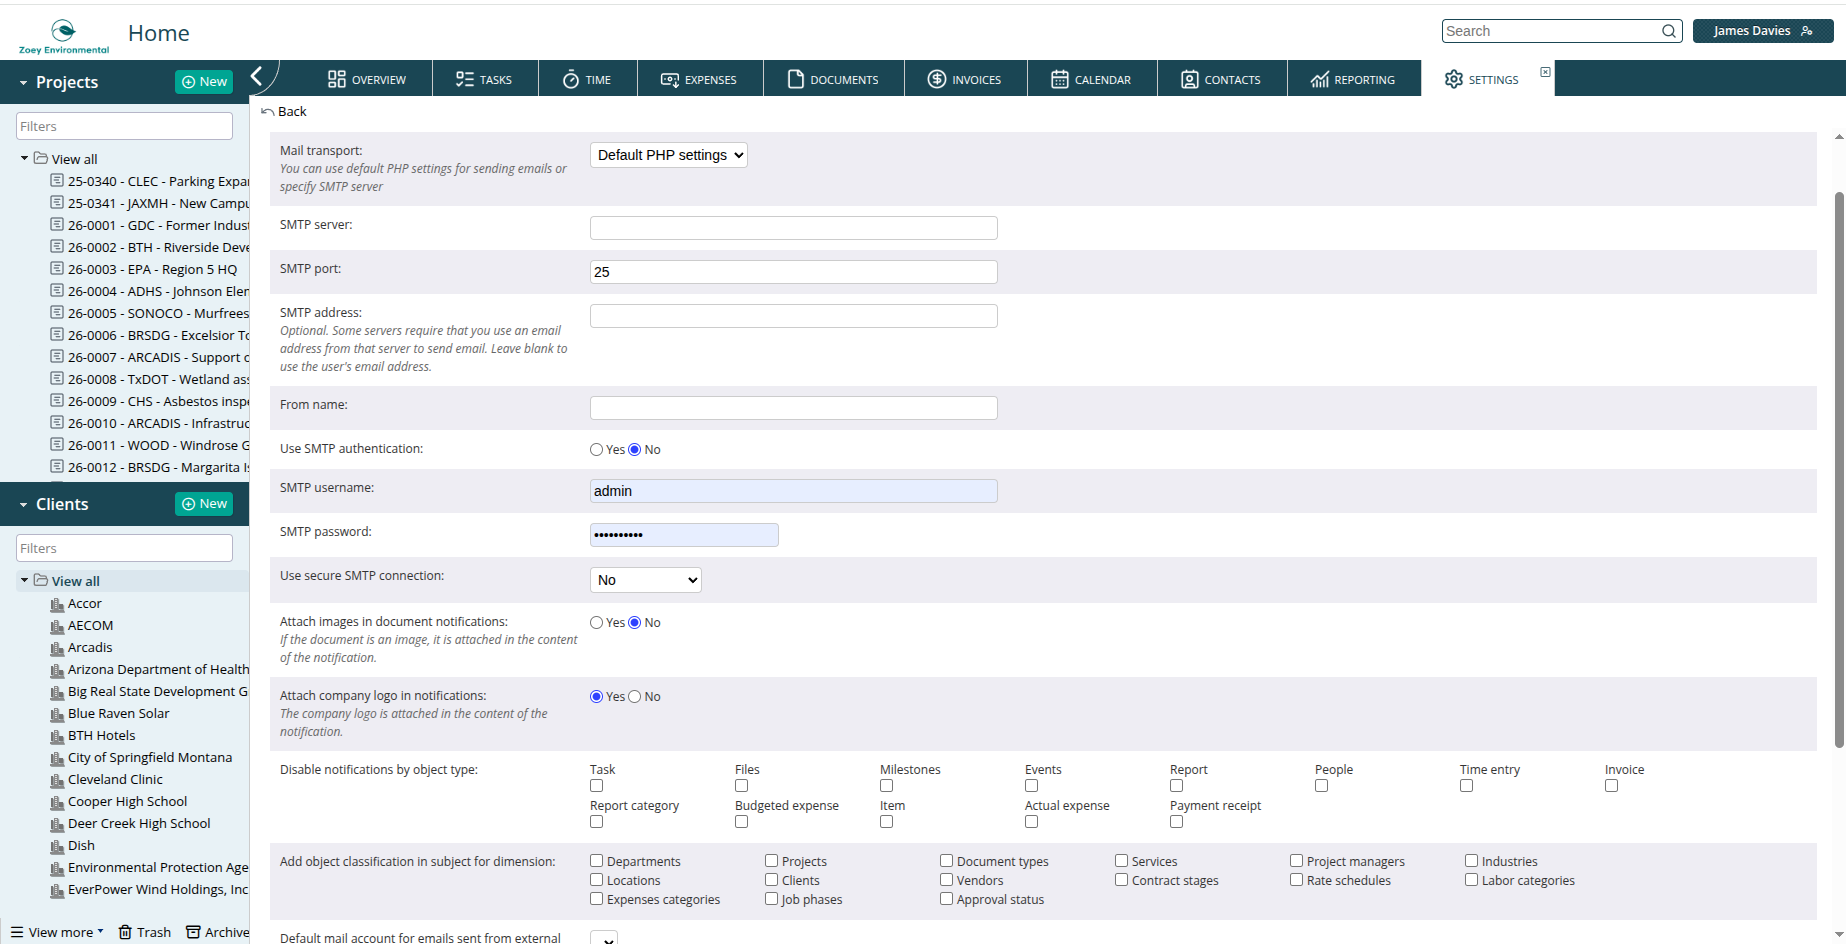Screen dimensions: 1846x944
Task: Open the James Davies user menu
Action: pos(1762,31)
